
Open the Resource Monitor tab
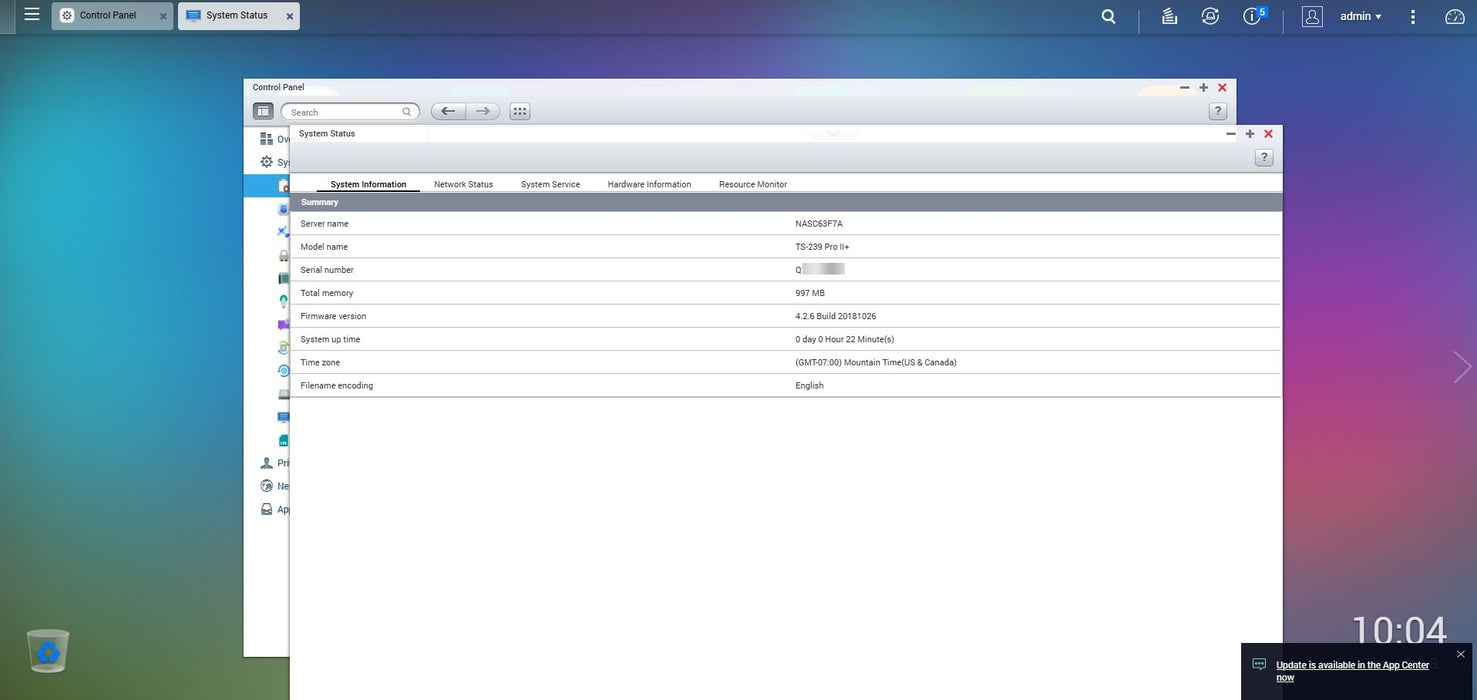[x=753, y=184]
